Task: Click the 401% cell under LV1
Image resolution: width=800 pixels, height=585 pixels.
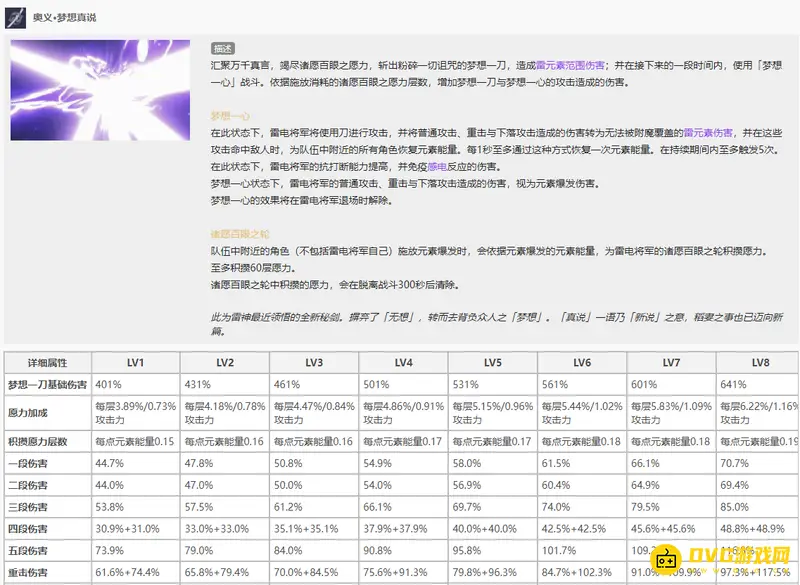Action: 108,386
